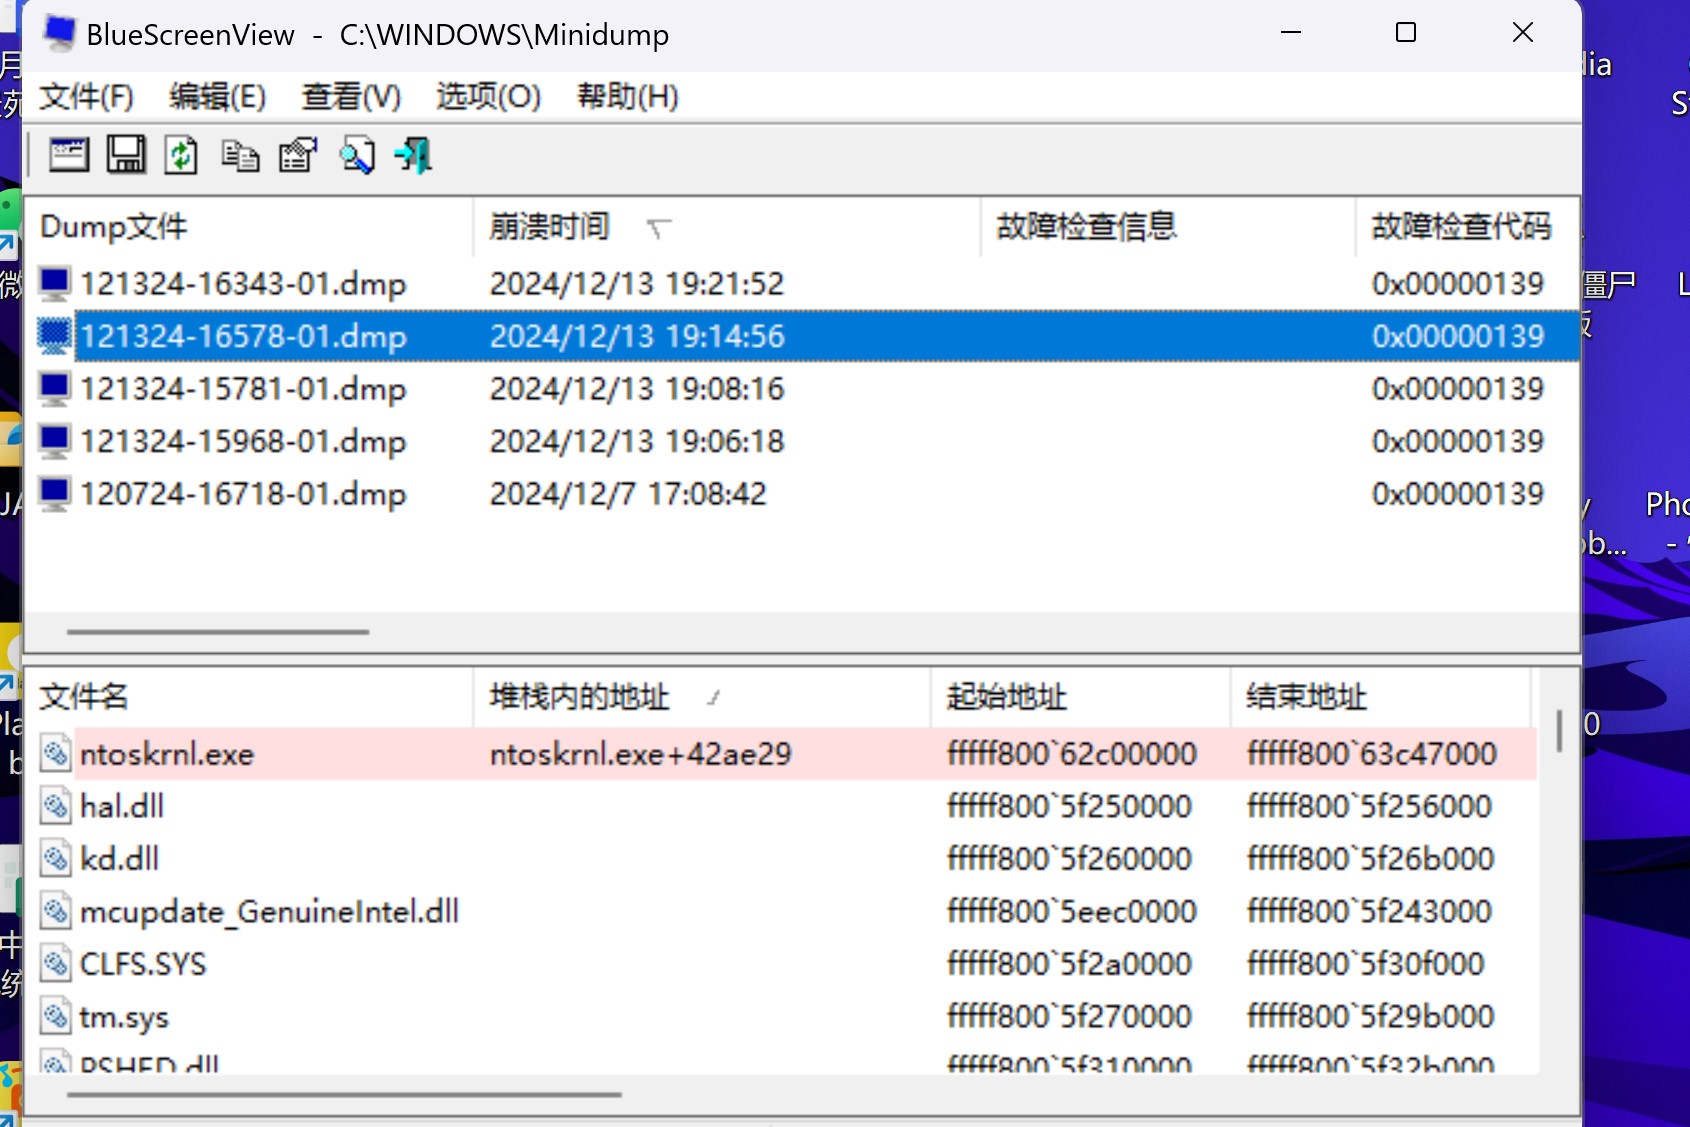Copy selected items with the copy icon
Image resolution: width=1690 pixels, height=1127 pixels.
coord(239,155)
